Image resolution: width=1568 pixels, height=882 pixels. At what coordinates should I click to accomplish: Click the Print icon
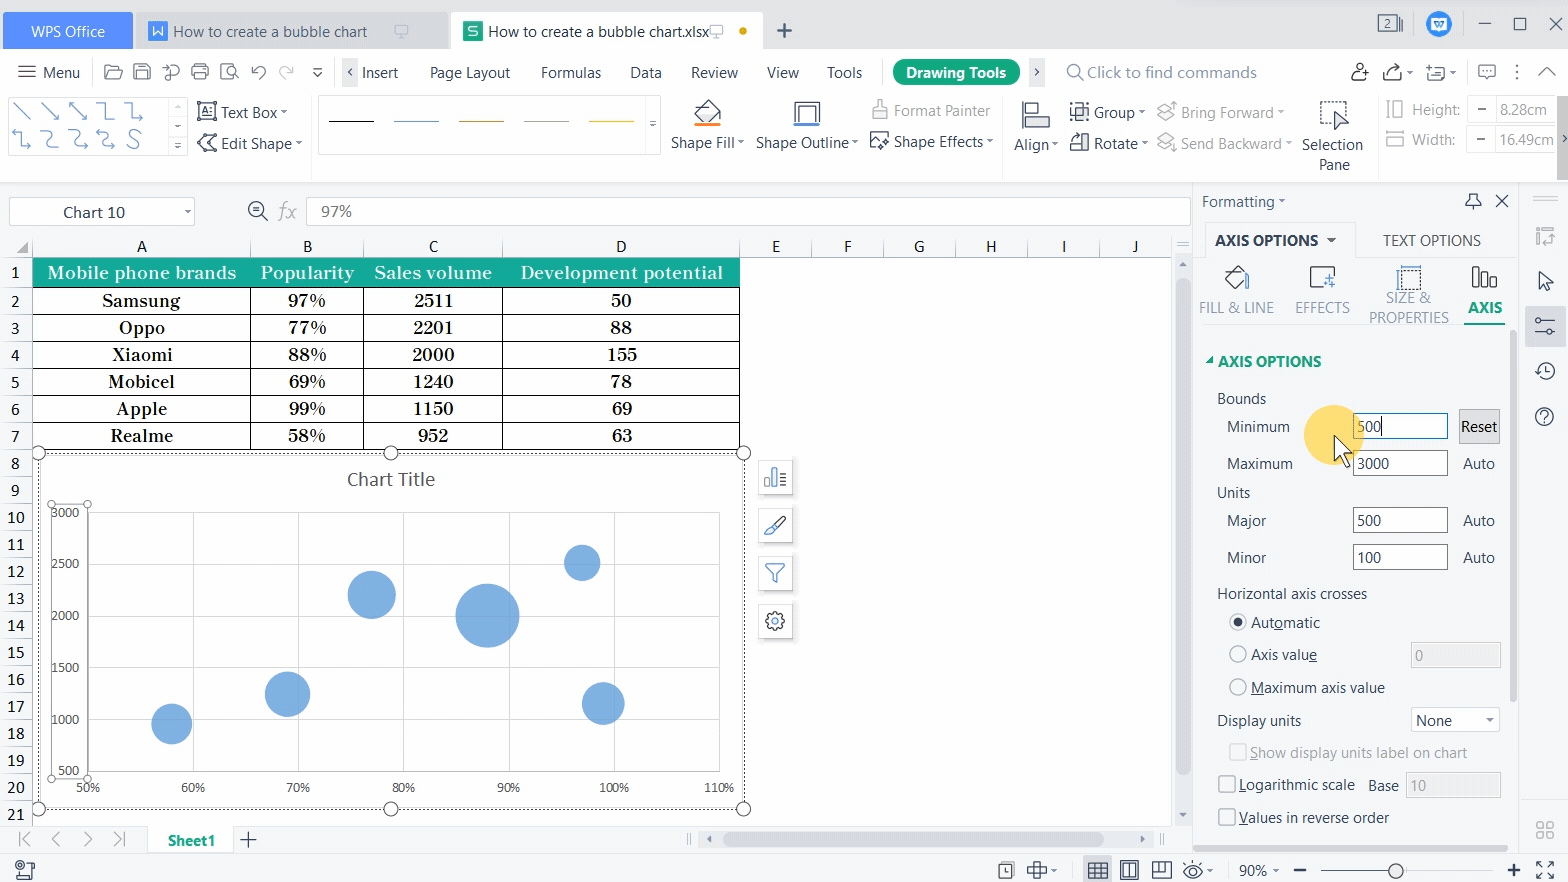click(x=200, y=72)
